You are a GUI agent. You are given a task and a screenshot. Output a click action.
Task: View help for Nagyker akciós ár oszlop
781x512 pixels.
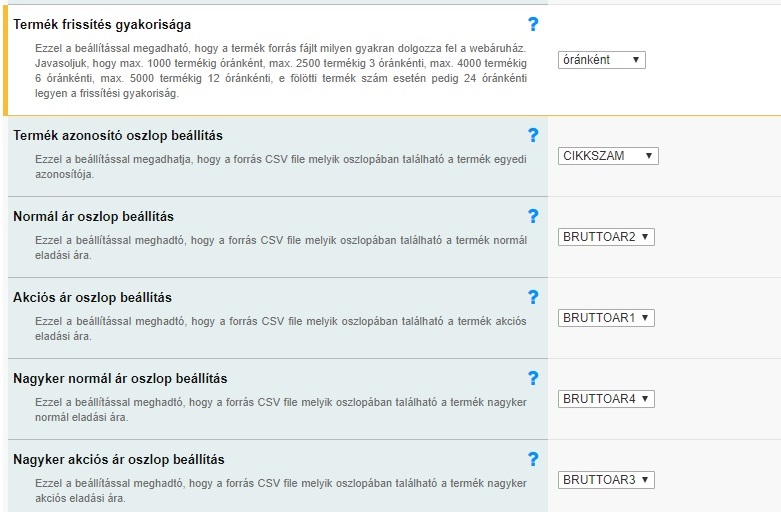pos(533,459)
